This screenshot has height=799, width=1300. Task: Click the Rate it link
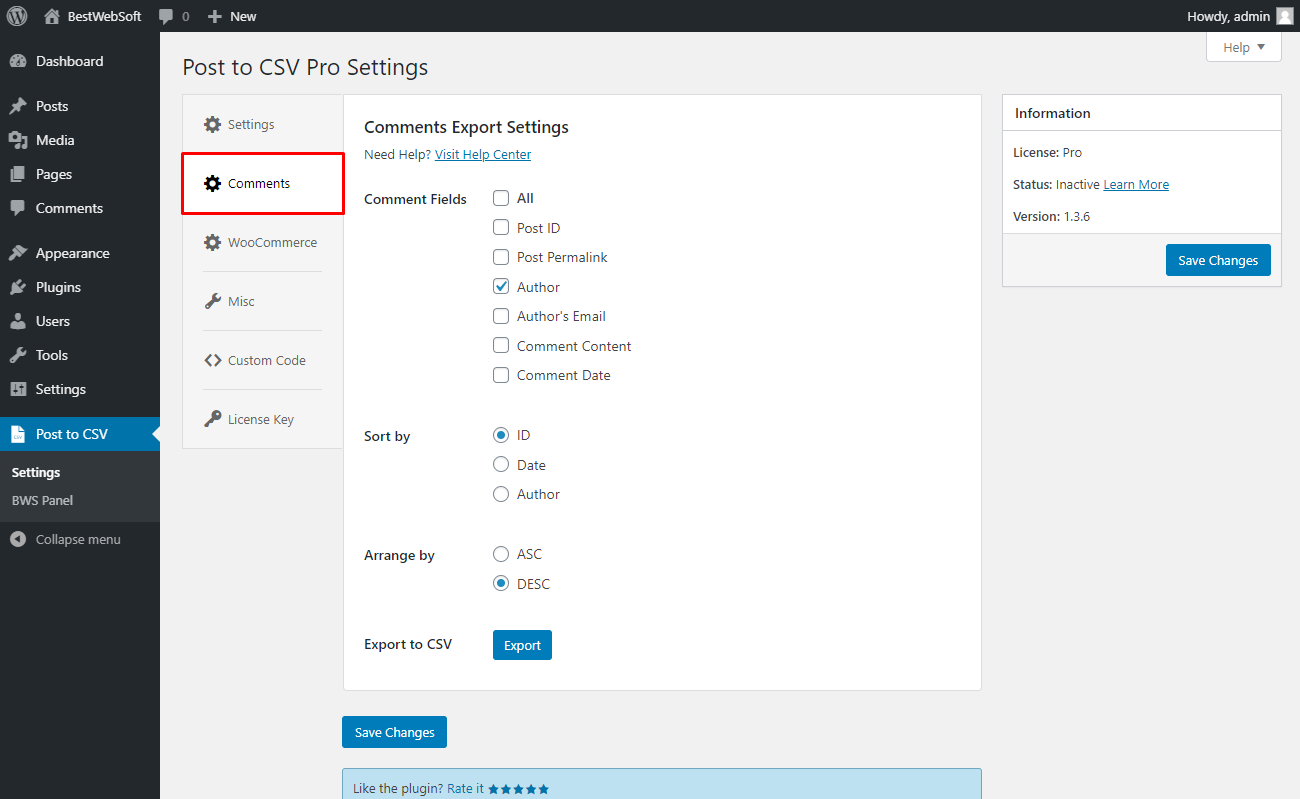(x=465, y=789)
